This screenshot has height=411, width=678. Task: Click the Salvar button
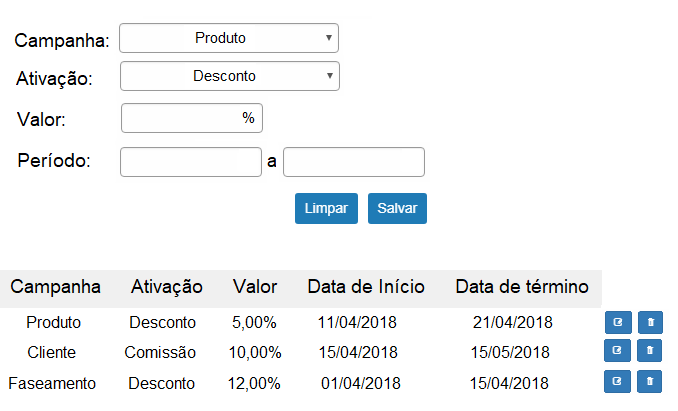click(x=397, y=208)
